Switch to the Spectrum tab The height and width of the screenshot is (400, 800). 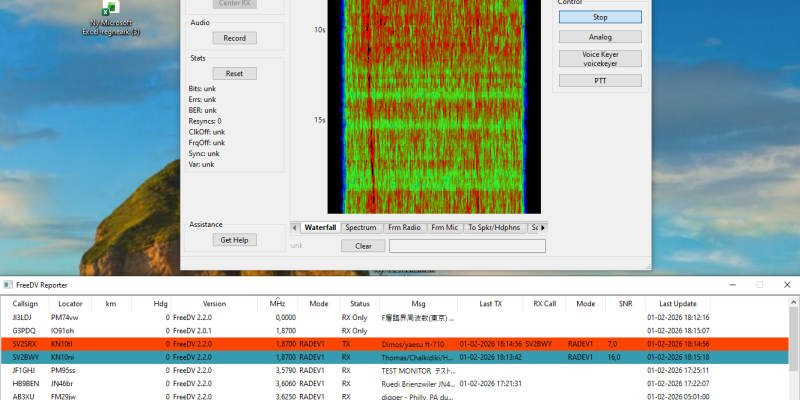click(x=361, y=228)
